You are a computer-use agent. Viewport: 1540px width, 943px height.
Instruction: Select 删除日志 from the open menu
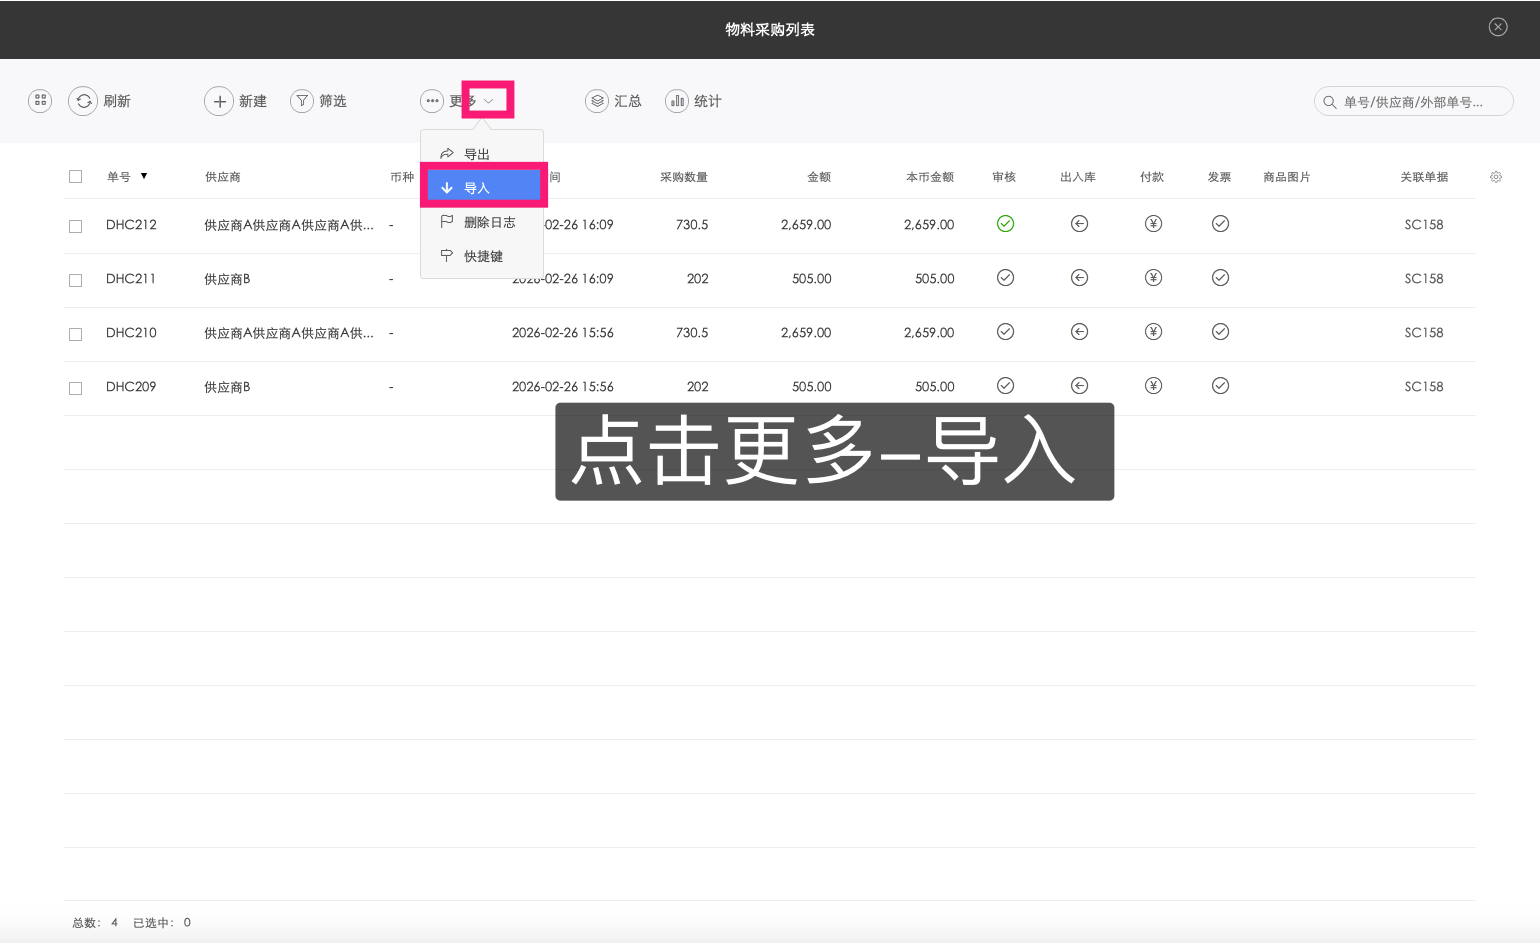pos(491,221)
